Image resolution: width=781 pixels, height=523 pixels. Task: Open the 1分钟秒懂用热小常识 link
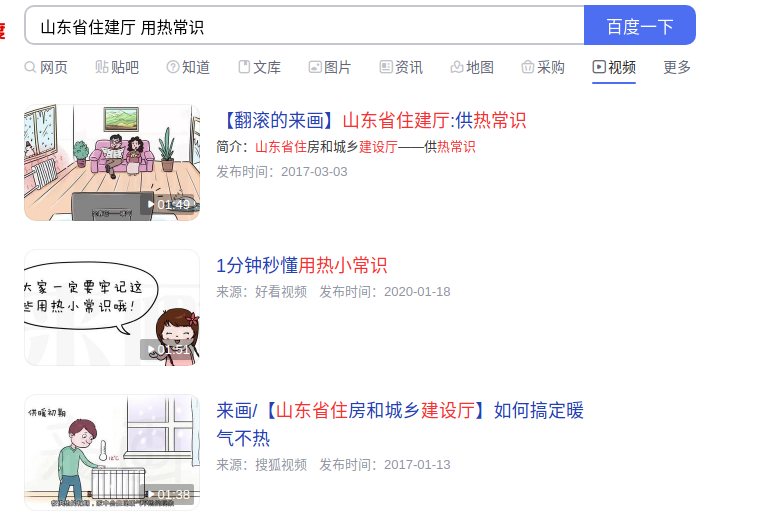coord(301,265)
